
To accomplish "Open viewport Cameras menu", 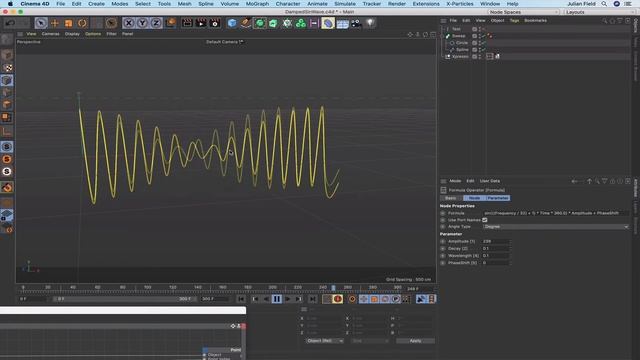I will (51, 34).
